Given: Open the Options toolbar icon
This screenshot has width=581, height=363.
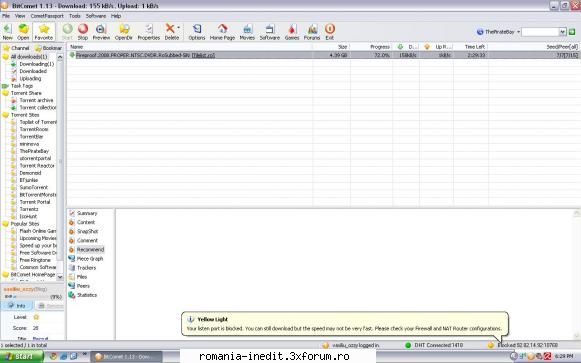Looking at the screenshot, I should 197,29.
